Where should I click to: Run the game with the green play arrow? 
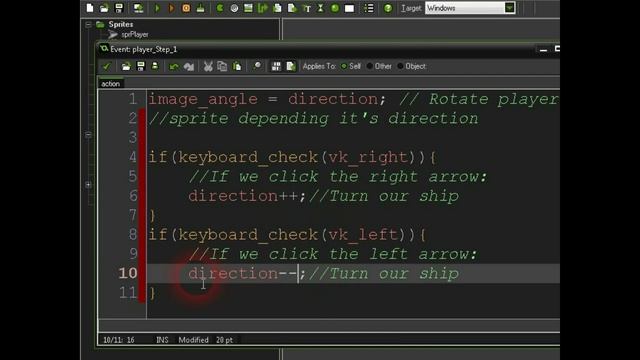157,8
